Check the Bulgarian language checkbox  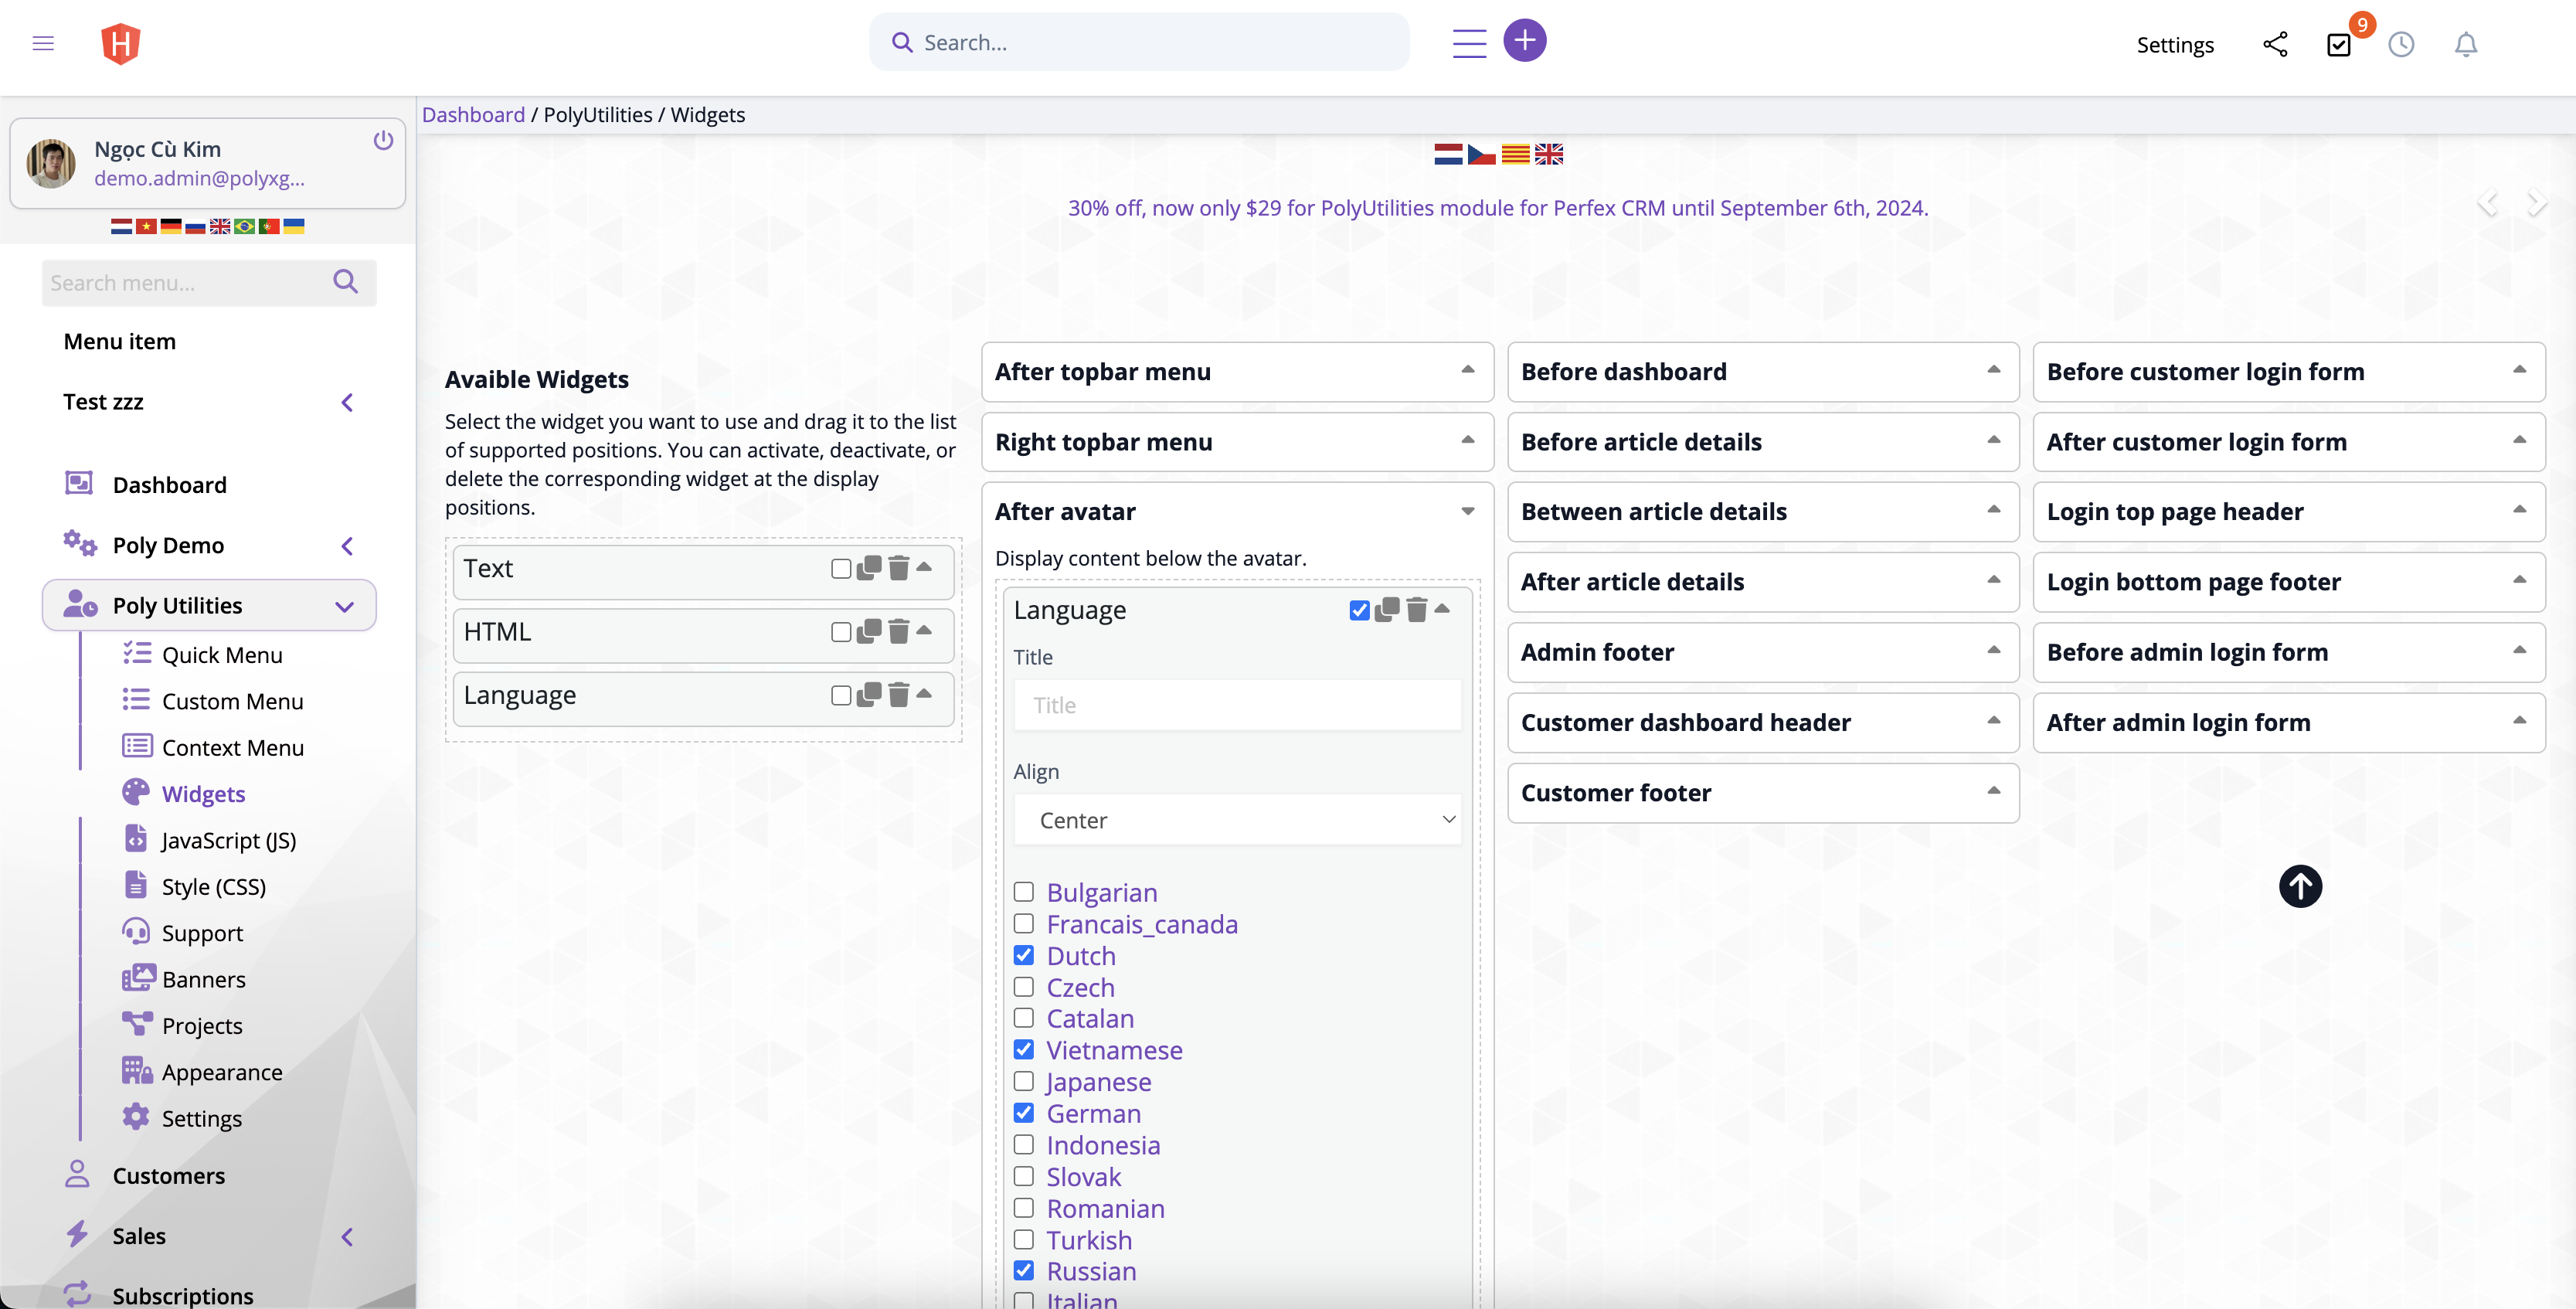coord(1024,891)
